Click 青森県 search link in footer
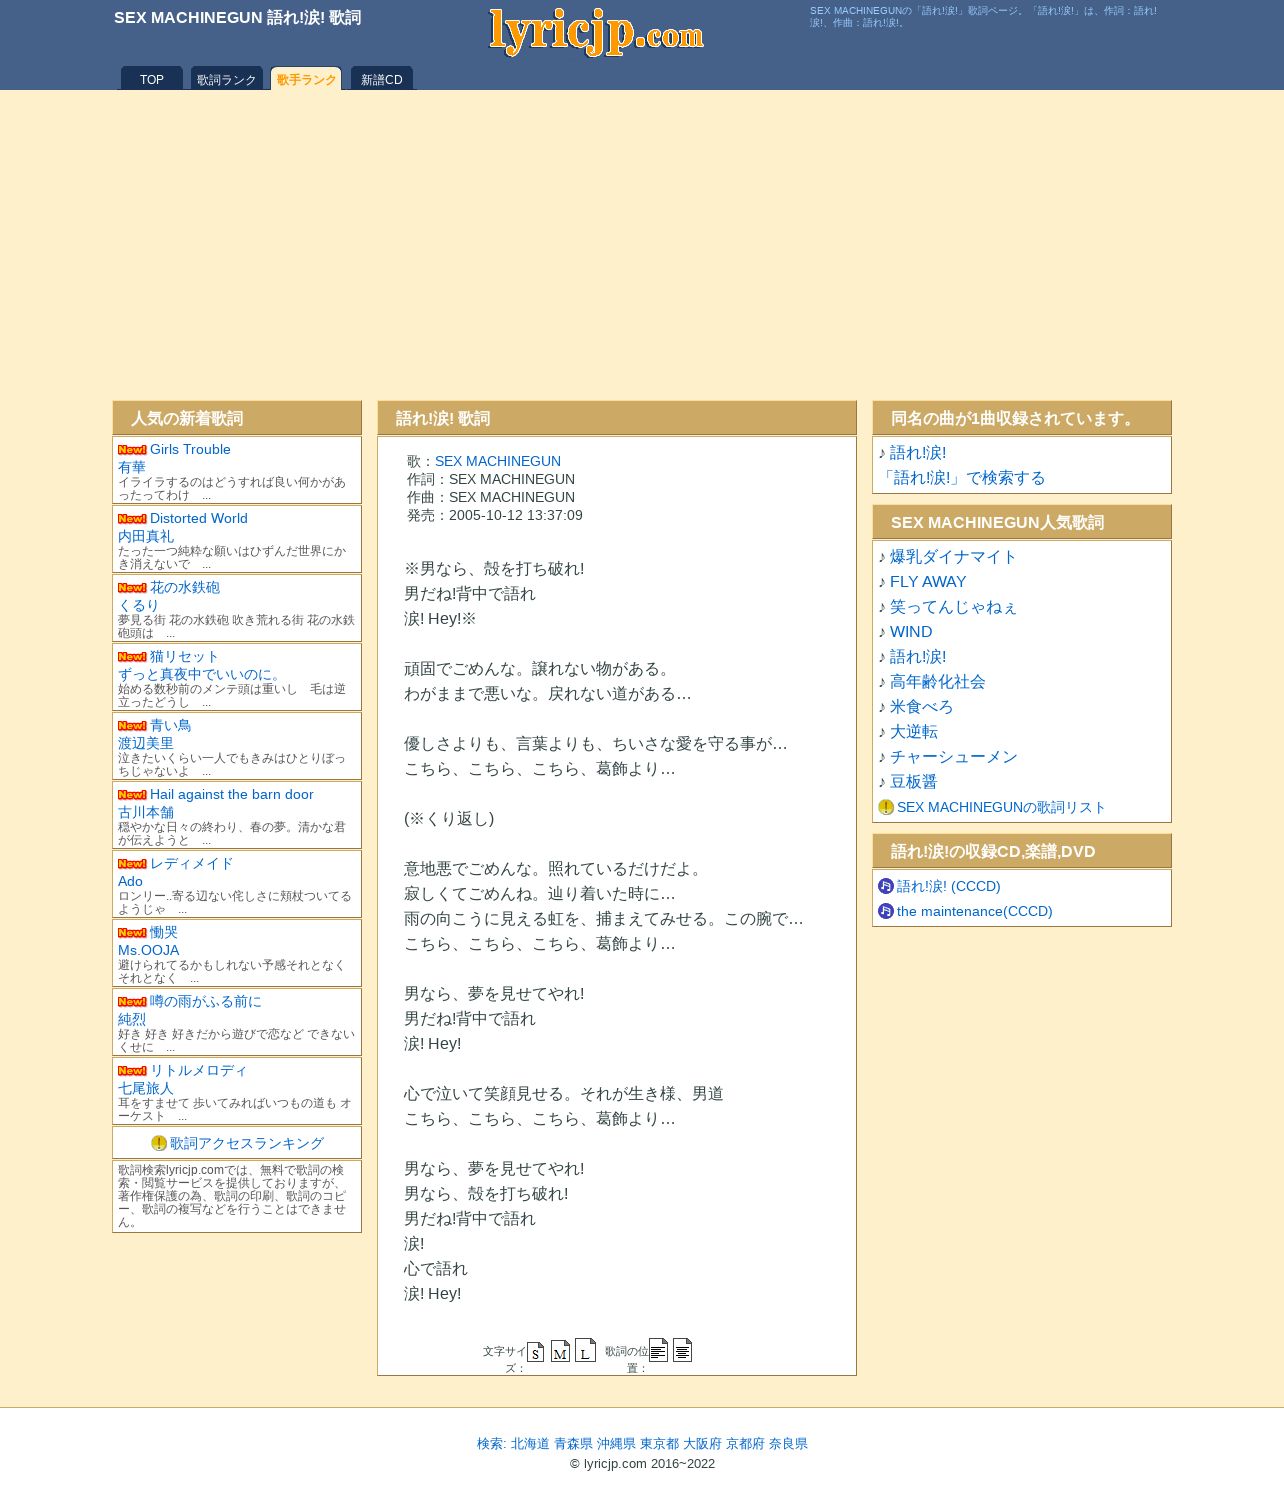Image resolution: width=1284 pixels, height=1499 pixels. click(x=573, y=1444)
